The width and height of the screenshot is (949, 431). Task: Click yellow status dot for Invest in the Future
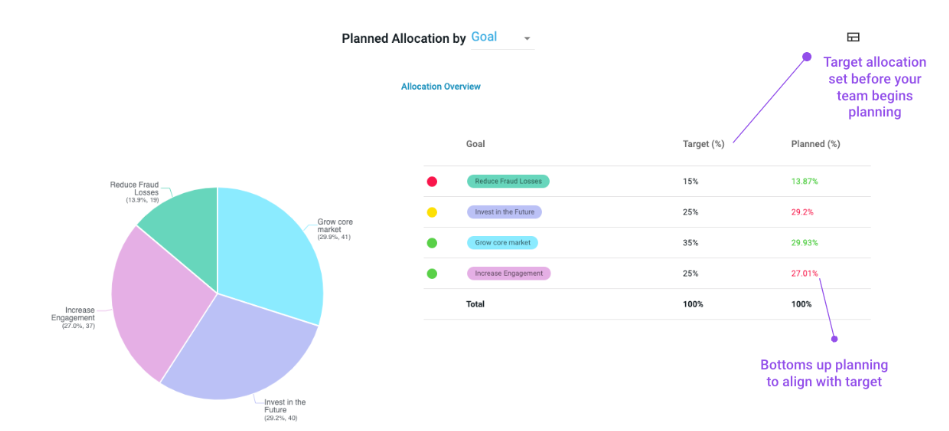coord(432,212)
